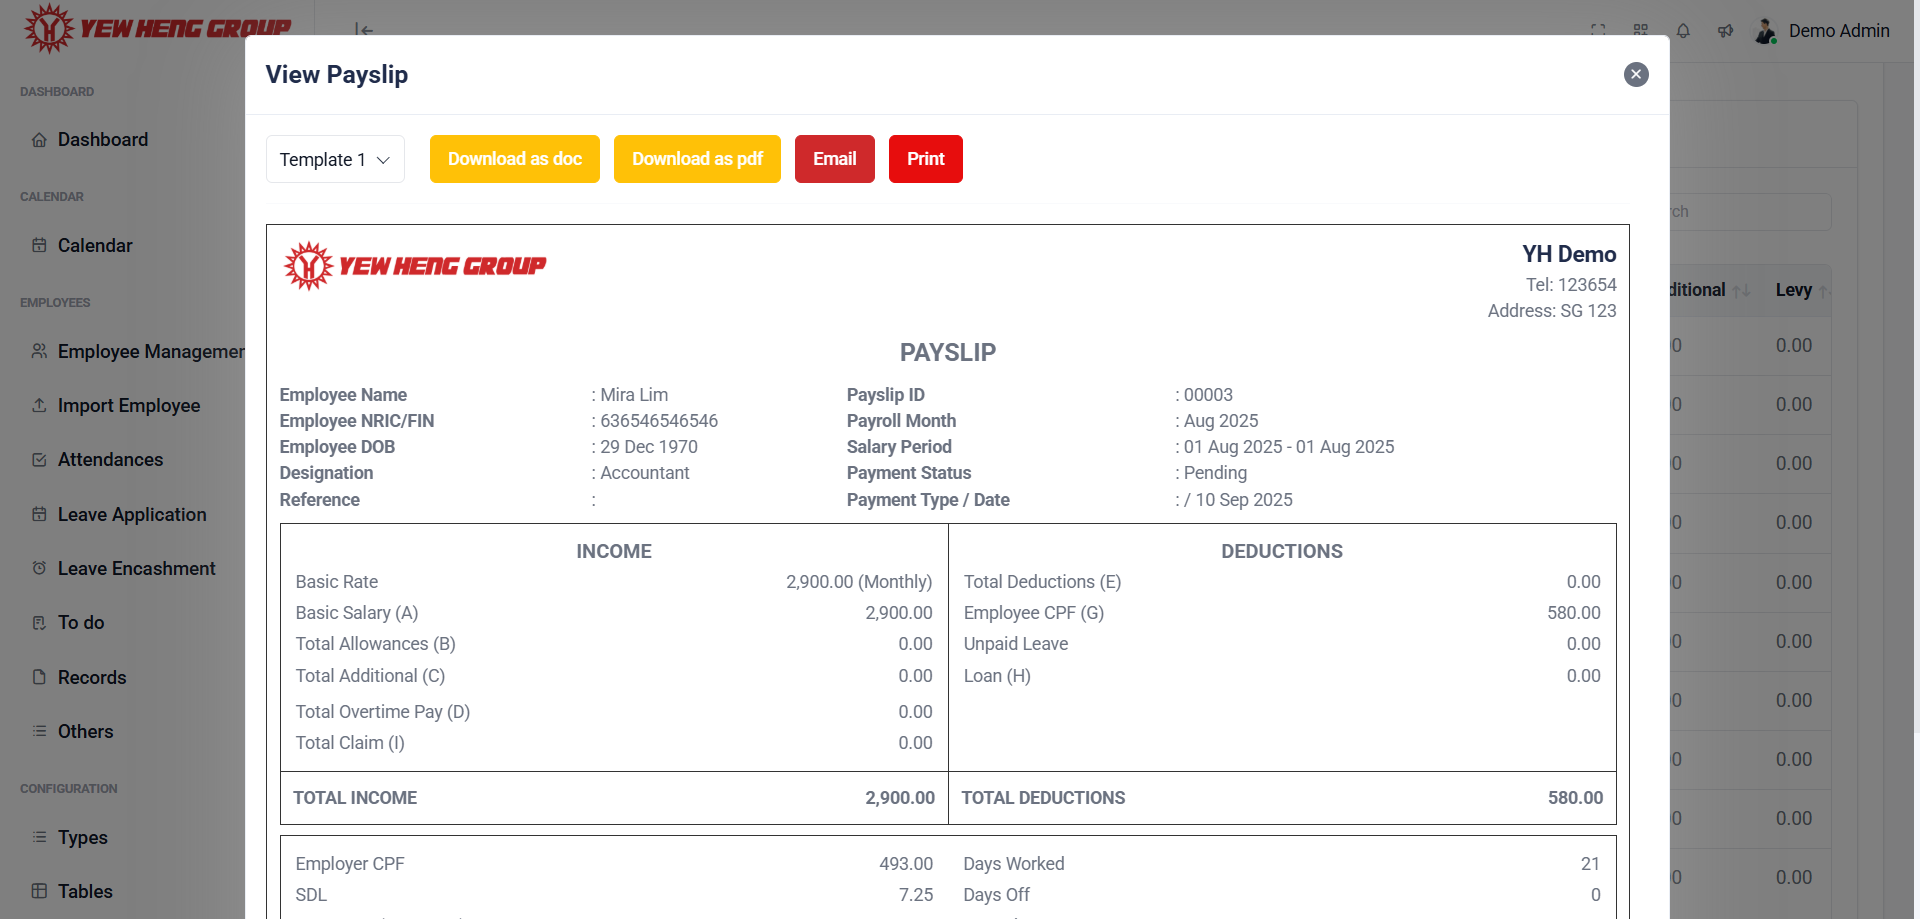Open the quick apps grid icon
The height and width of the screenshot is (919, 1920).
coord(1641,30)
